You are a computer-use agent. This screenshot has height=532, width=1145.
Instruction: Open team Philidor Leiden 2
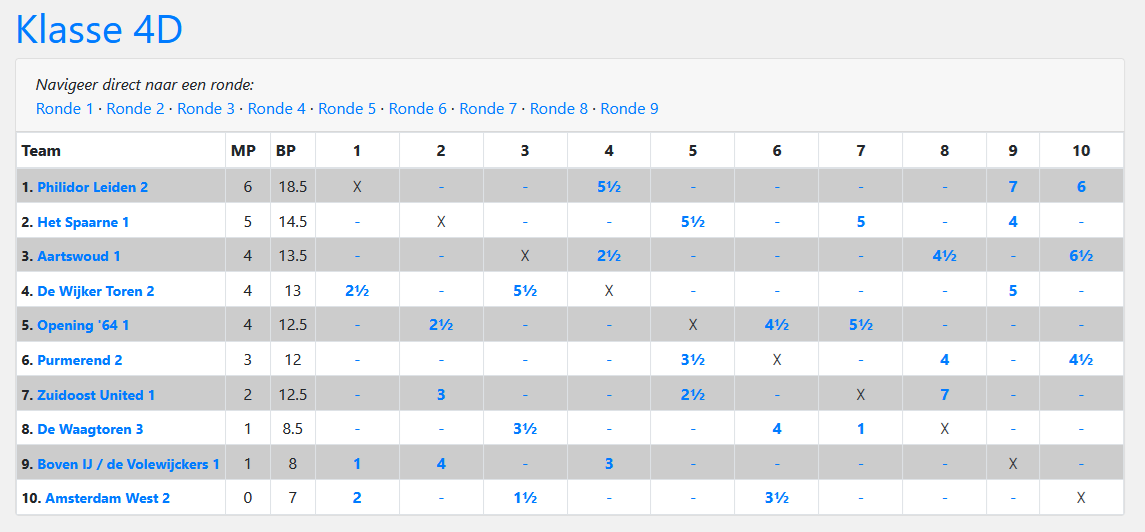click(x=93, y=187)
